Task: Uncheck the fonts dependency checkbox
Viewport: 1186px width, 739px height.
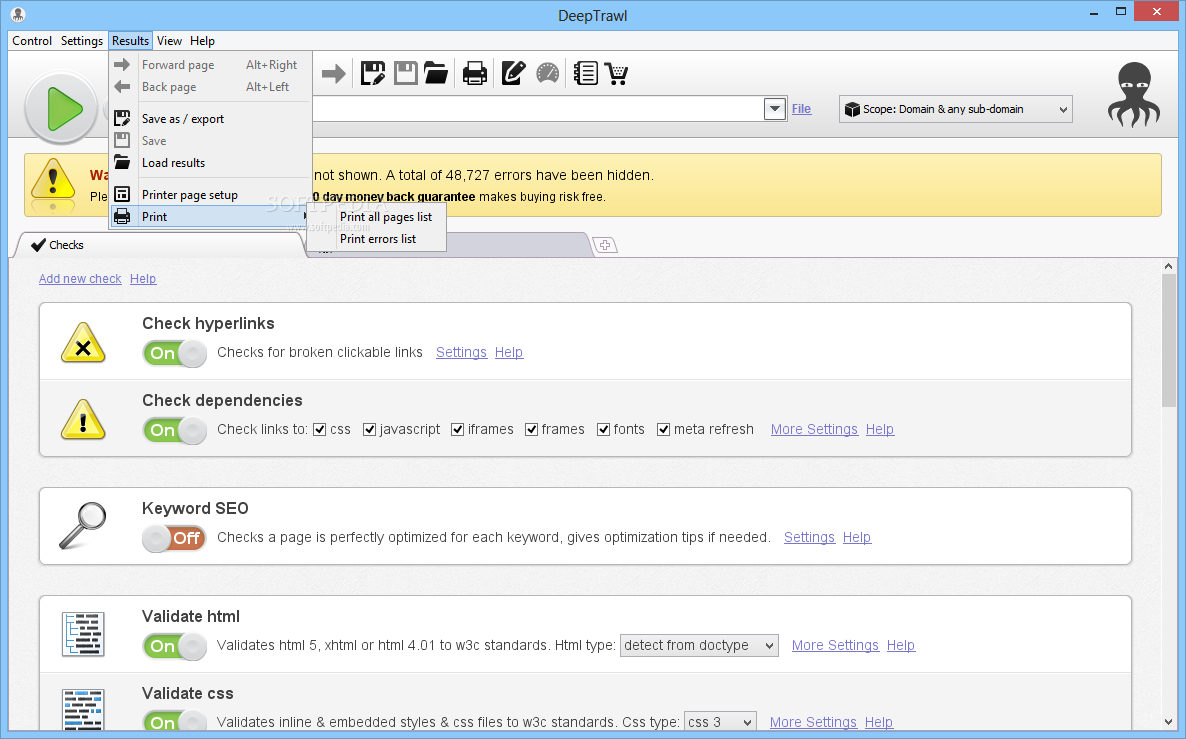Action: tap(603, 430)
